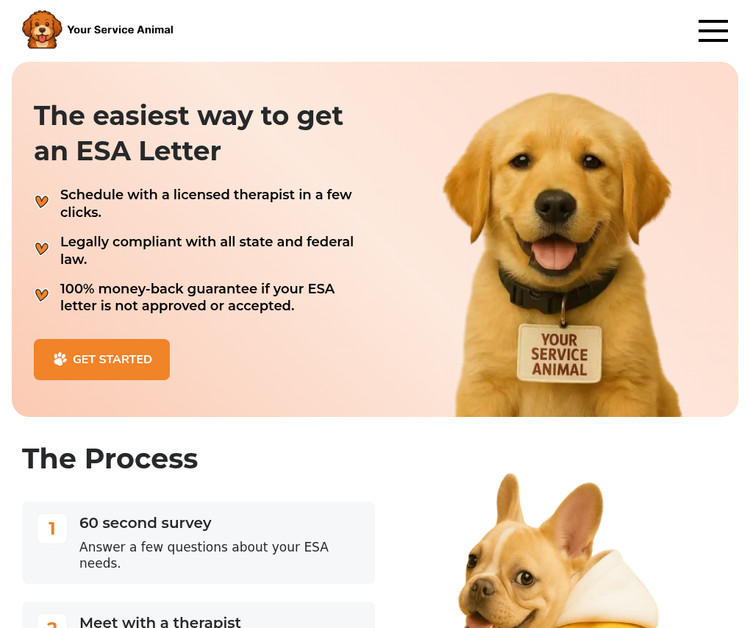Screen dimensions: 750x628
Task: Click heart icon beside legally compliant bullet
Action: tap(42, 248)
